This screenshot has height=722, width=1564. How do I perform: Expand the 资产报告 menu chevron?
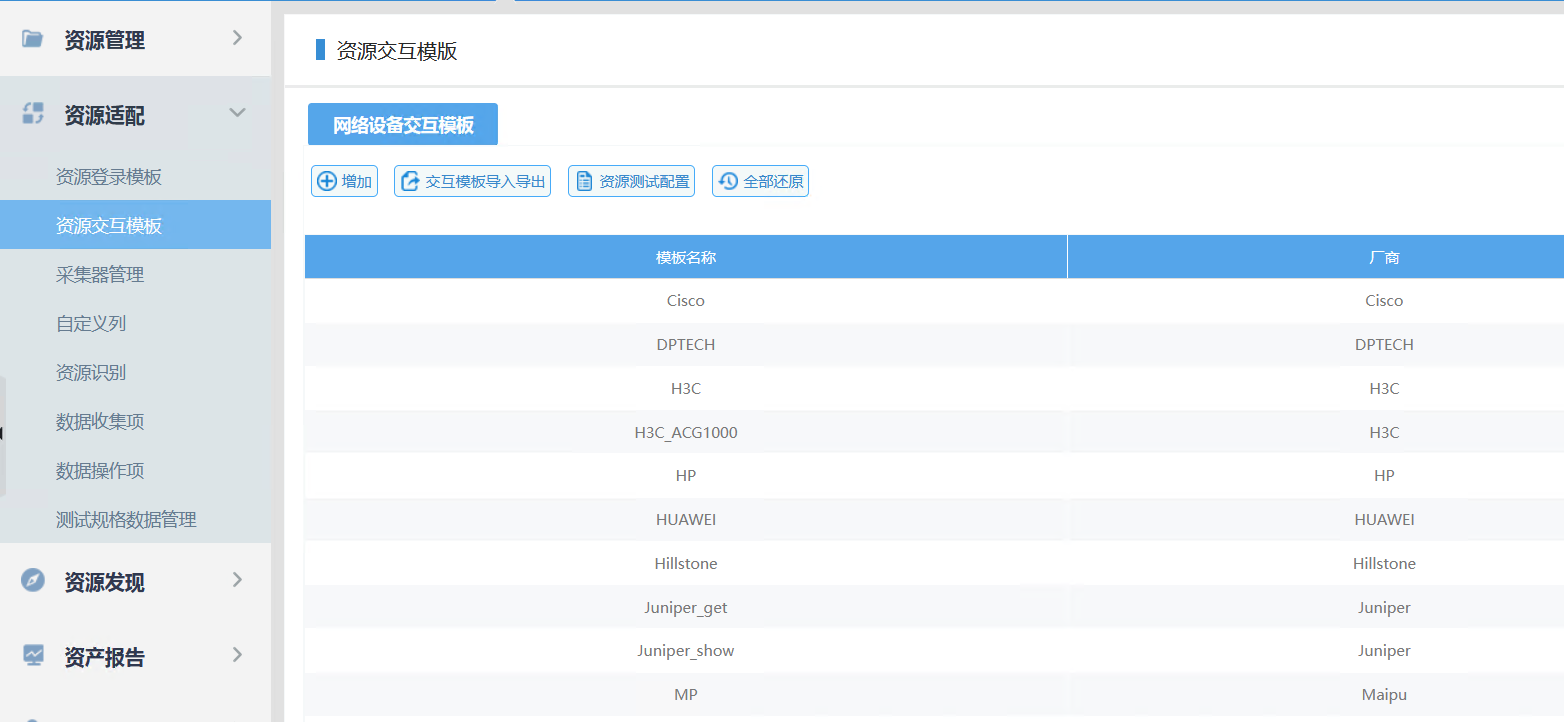(237, 655)
